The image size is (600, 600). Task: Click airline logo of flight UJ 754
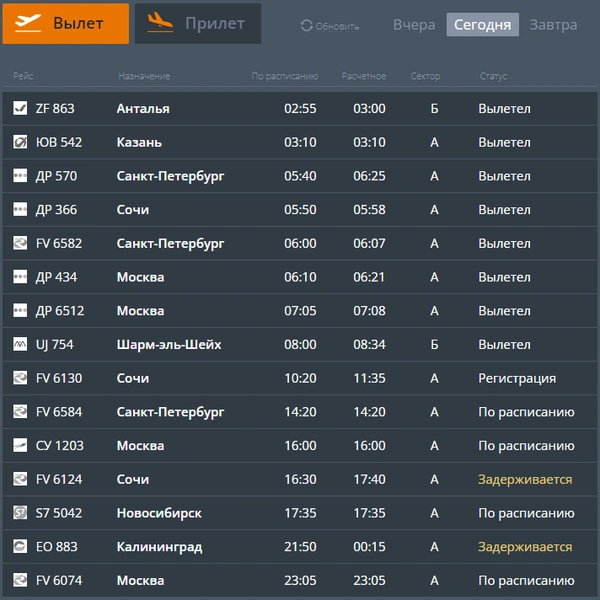pos(20,344)
